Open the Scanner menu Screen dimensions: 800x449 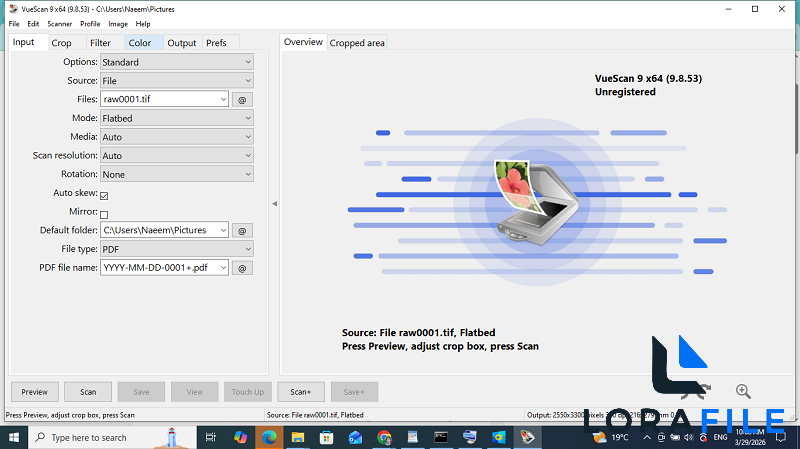(x=60, y=24)
